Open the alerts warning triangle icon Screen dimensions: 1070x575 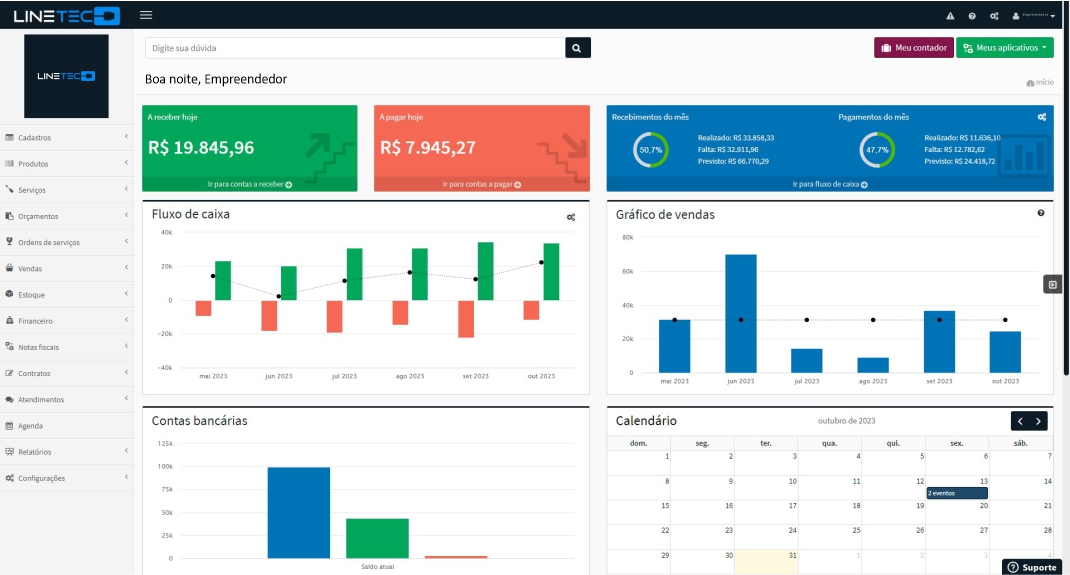tap(950, 16)
